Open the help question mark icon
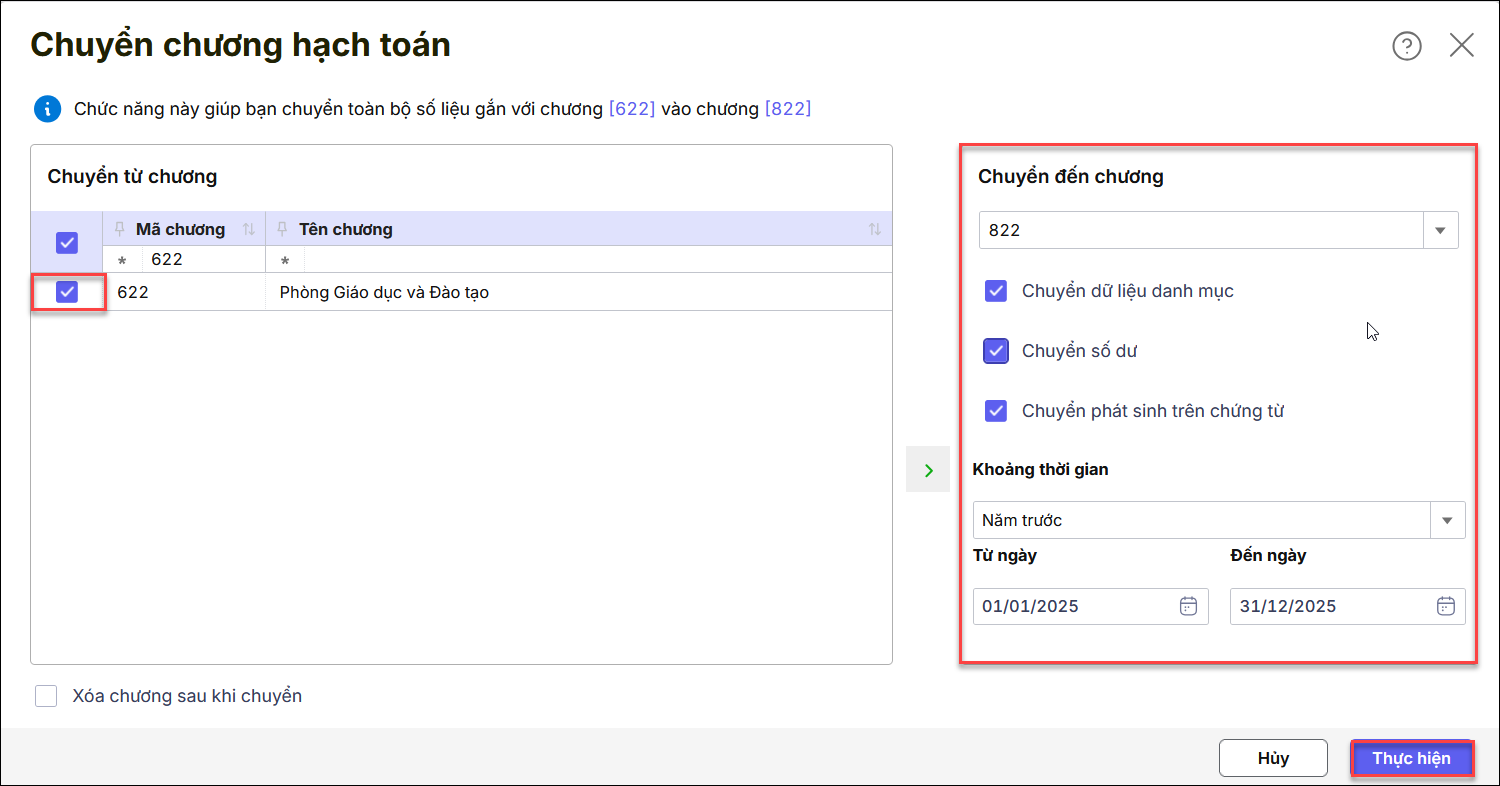This screenshot has height=786, width=1500. [1407, 46]
